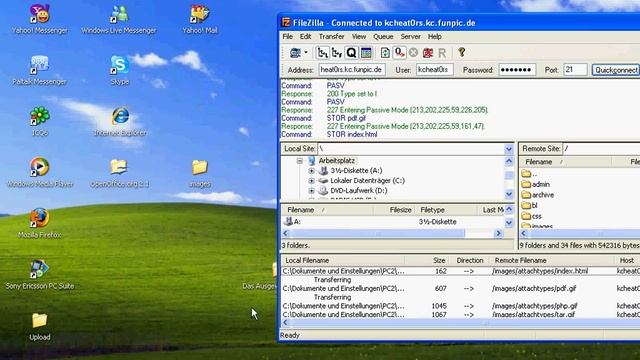640x360 pixels.
Task: Toggle transfer queue display (Q icon)
Action: pyautogui.click(x=351, y=53)
